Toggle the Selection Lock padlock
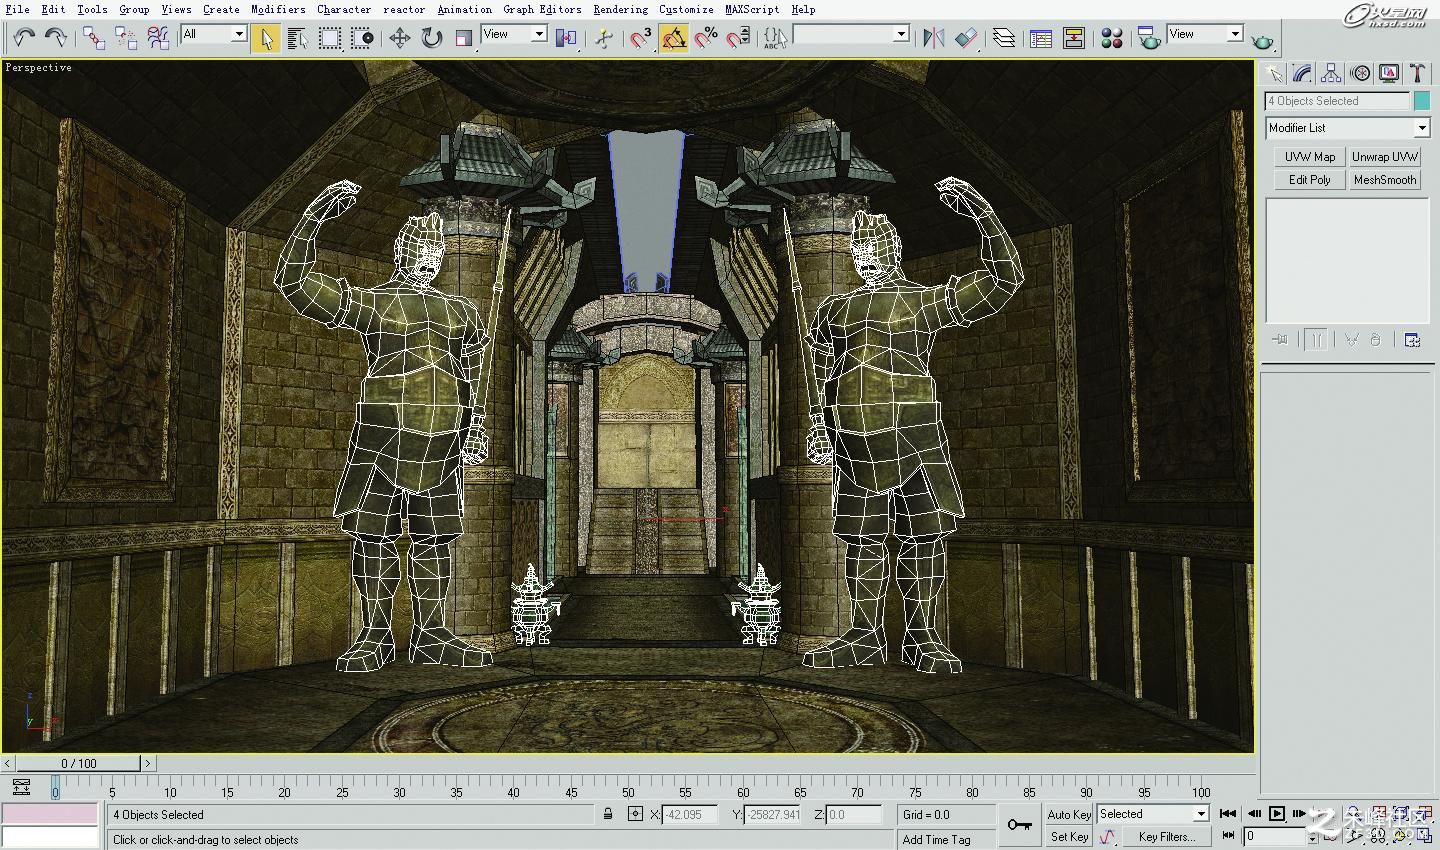Screen dimensions: 1440x850 [608, 814]
